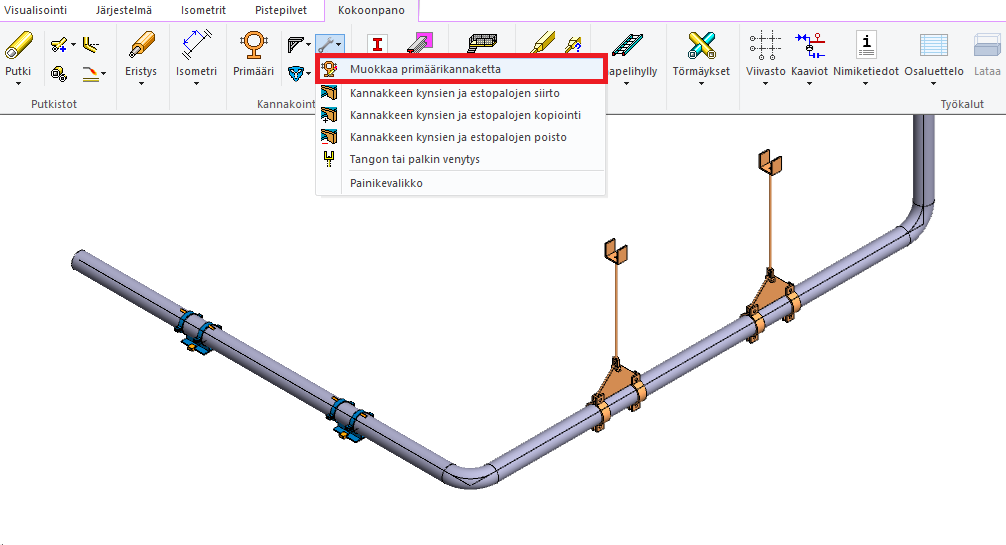Click the Osaluettelo parts list icon
The height and width of the screenshot is (545, 1006).
934,46
